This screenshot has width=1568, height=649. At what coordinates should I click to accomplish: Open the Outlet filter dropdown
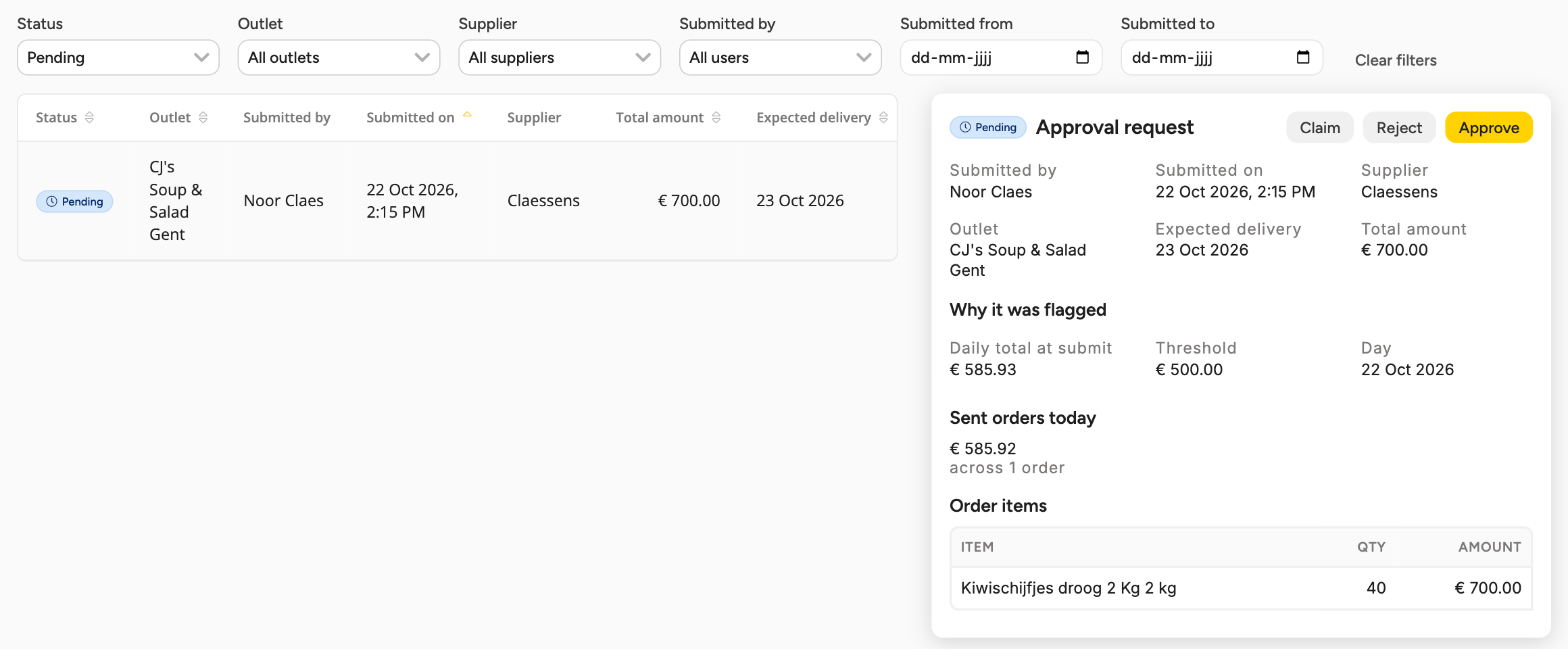pyautogui.click(x=339, y=57)
